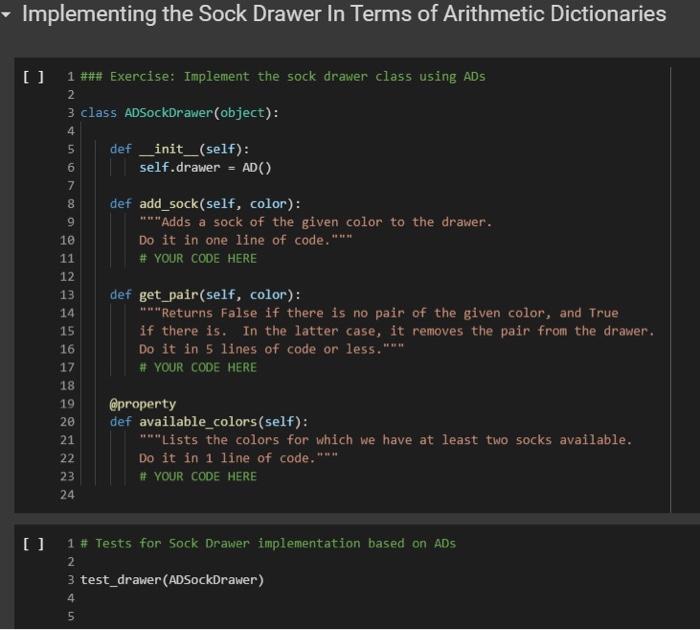This screenshot has height=630, width=700.
Task: Click 'Do it in one line of code.' text
Action: tap(246, 240)
